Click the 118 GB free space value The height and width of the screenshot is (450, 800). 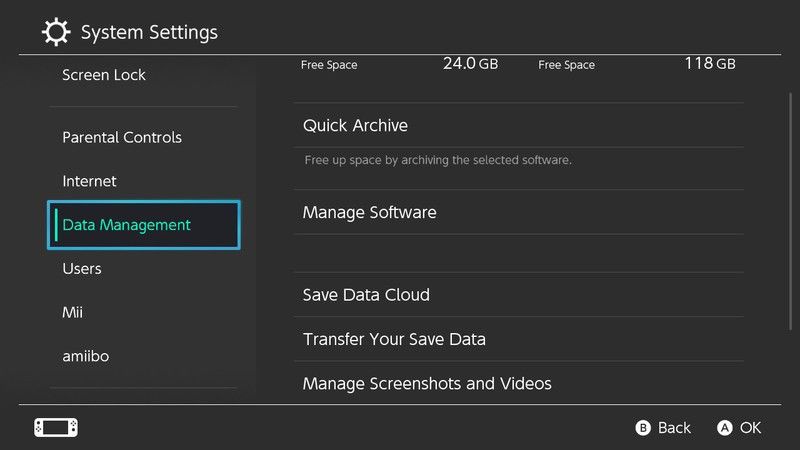tap(709, 64)
